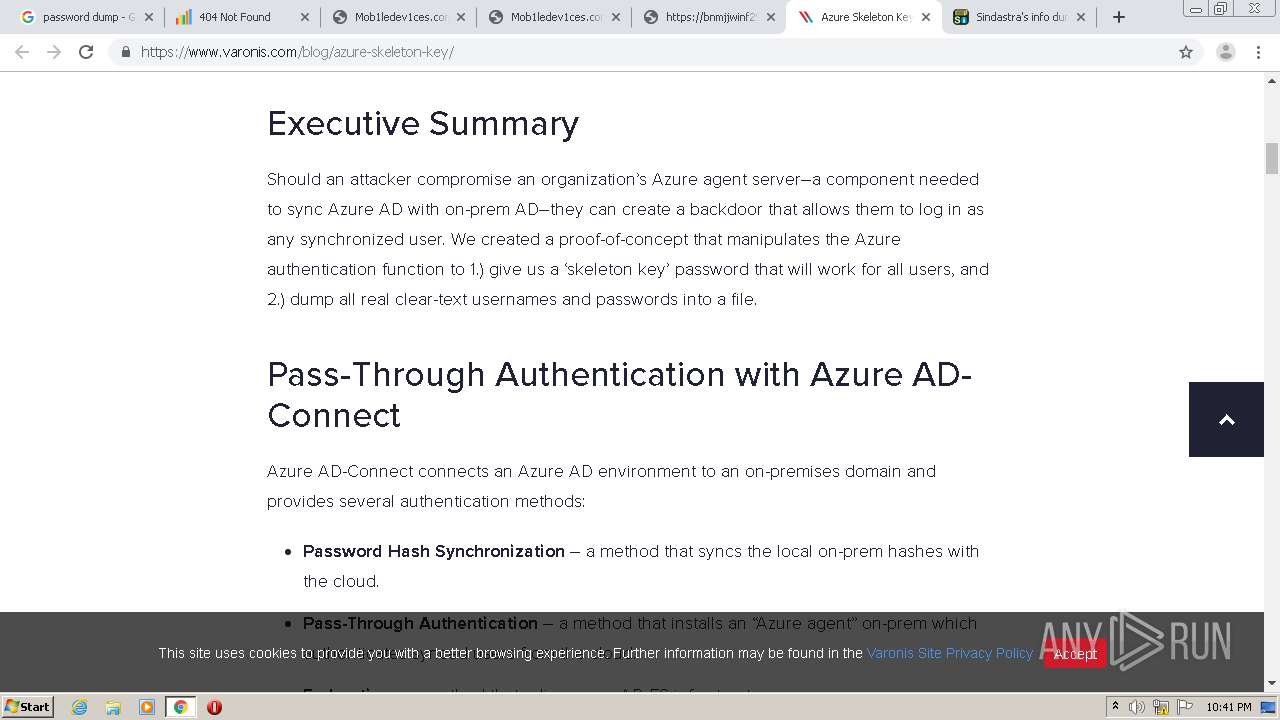Close the second Mob1ledev1ces tab
The width and height of the screenshot is (1280, 720).
615,17
